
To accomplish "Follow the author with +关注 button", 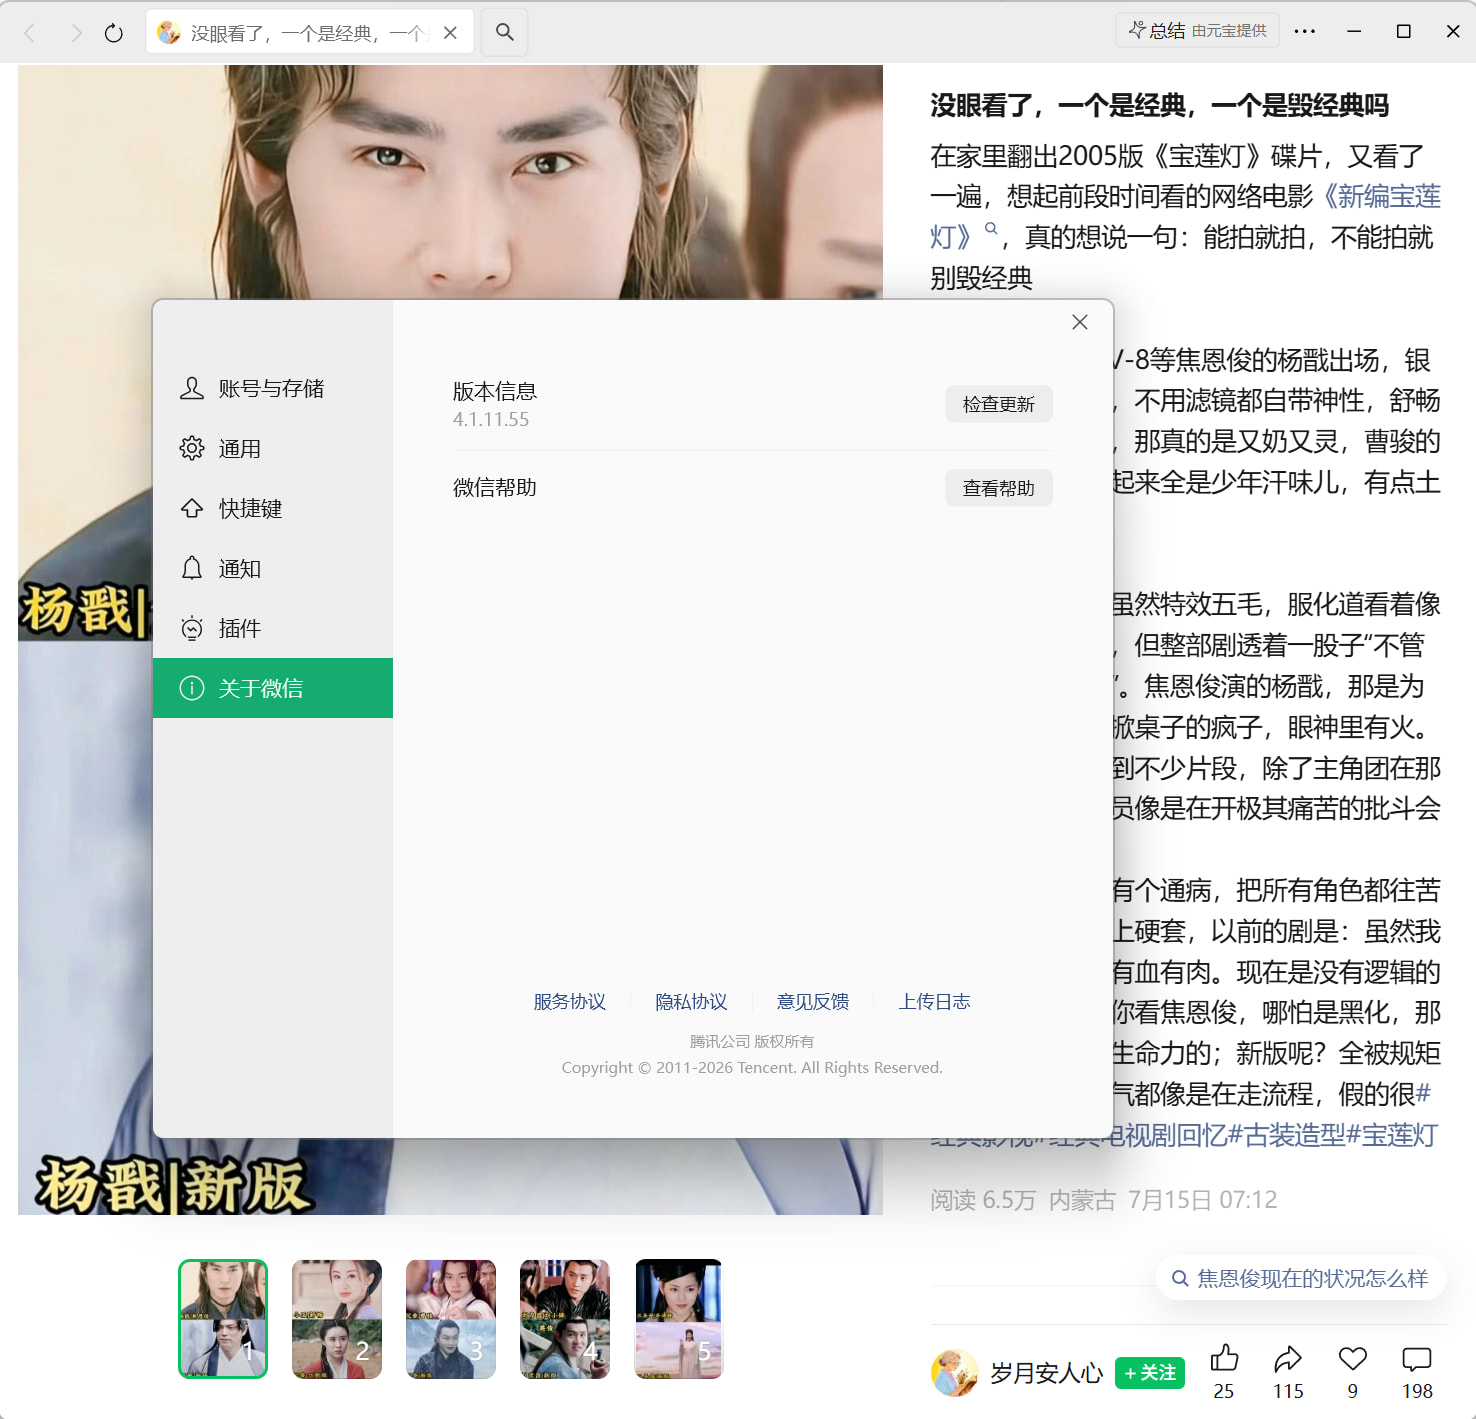I will (1150, 1373).
